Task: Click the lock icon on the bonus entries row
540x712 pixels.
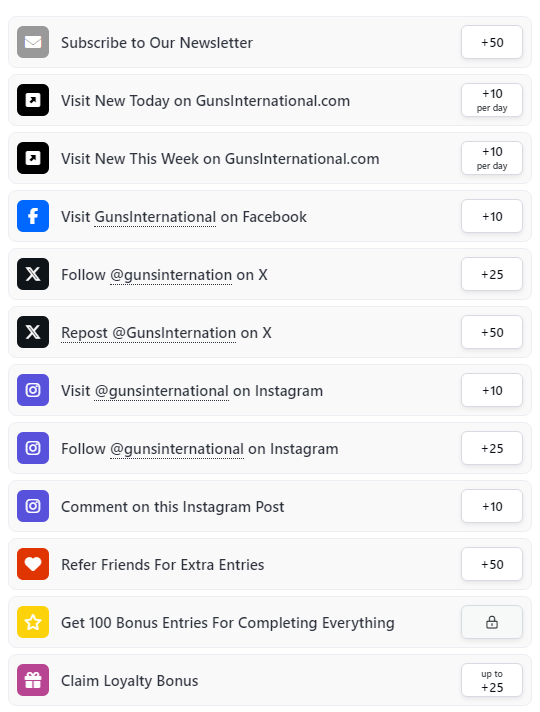Action: click(492, 622)
